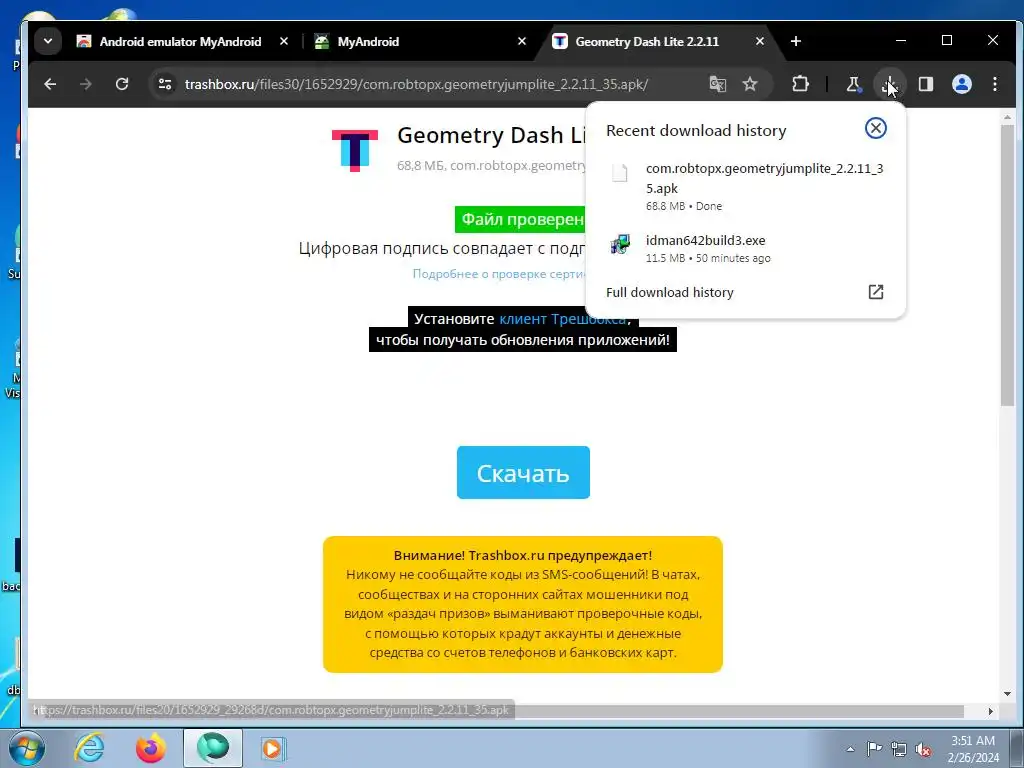The height and width of the screenshot is (768, 1024).
Task: Open the side panel icon
Action: pyautogui.click(x=925, y=84)
